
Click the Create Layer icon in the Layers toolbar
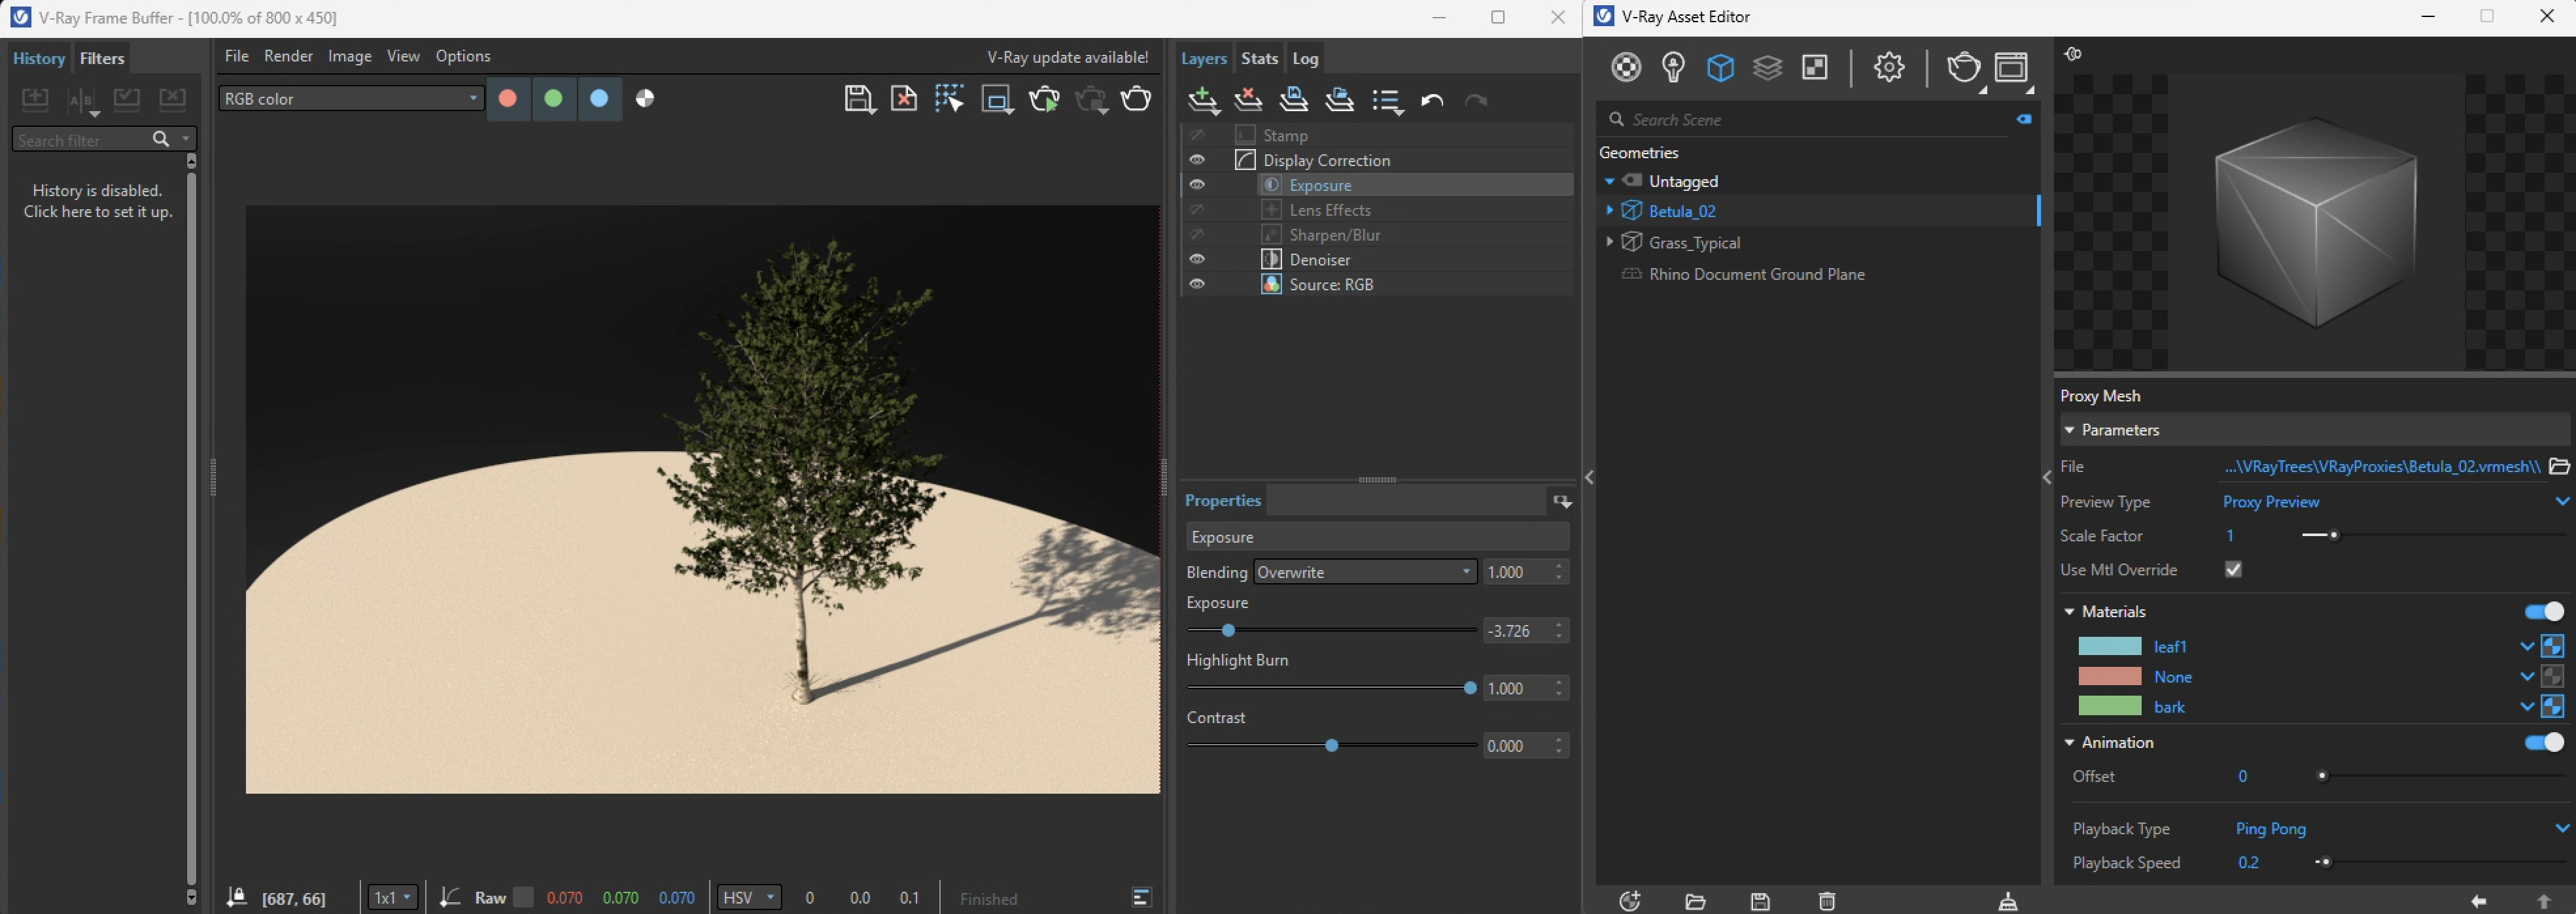pyautogui.click(x=1203, y=100)
